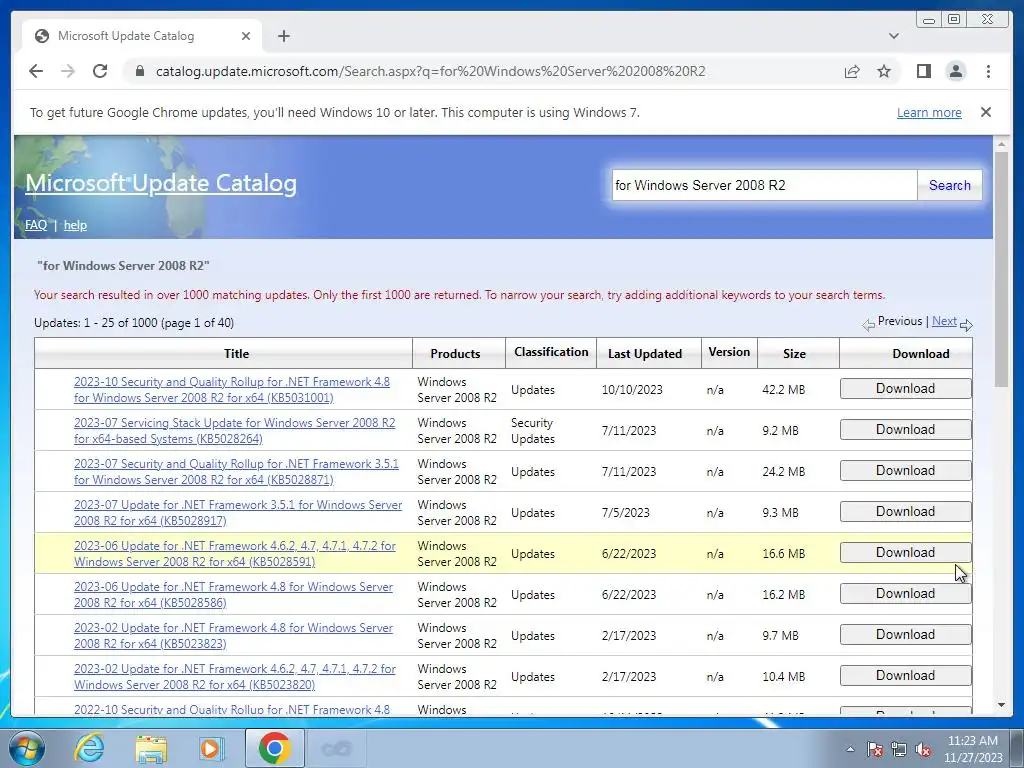Open KB5023820 update link
The width and height of the screenshot is (1024, 768).
[234, 677]
